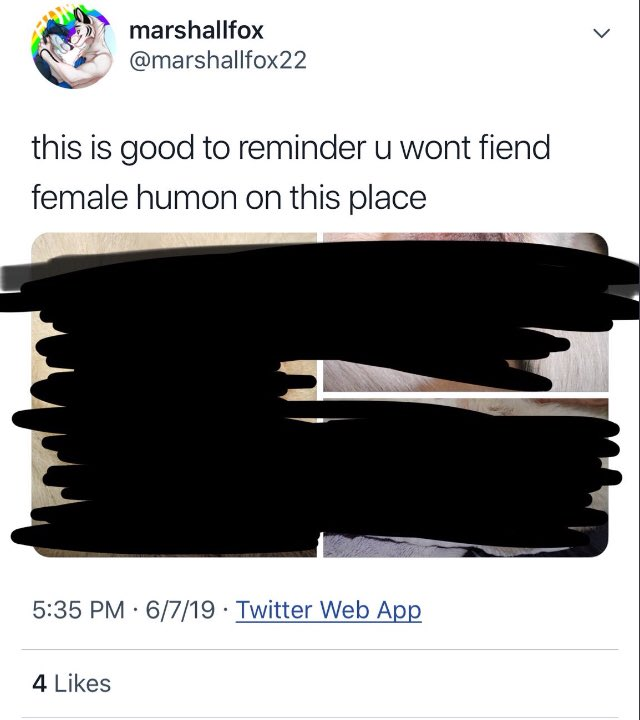Click the number 4 in likes count

coord(39,683)
